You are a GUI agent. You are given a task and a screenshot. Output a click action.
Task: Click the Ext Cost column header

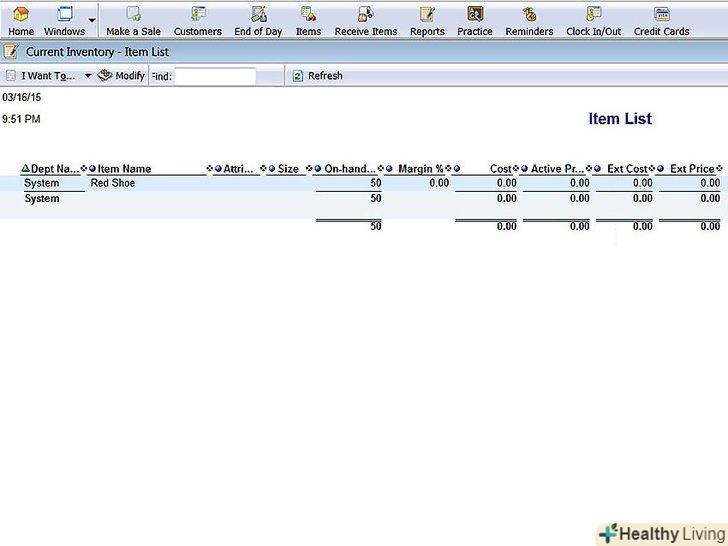[627, 169]
